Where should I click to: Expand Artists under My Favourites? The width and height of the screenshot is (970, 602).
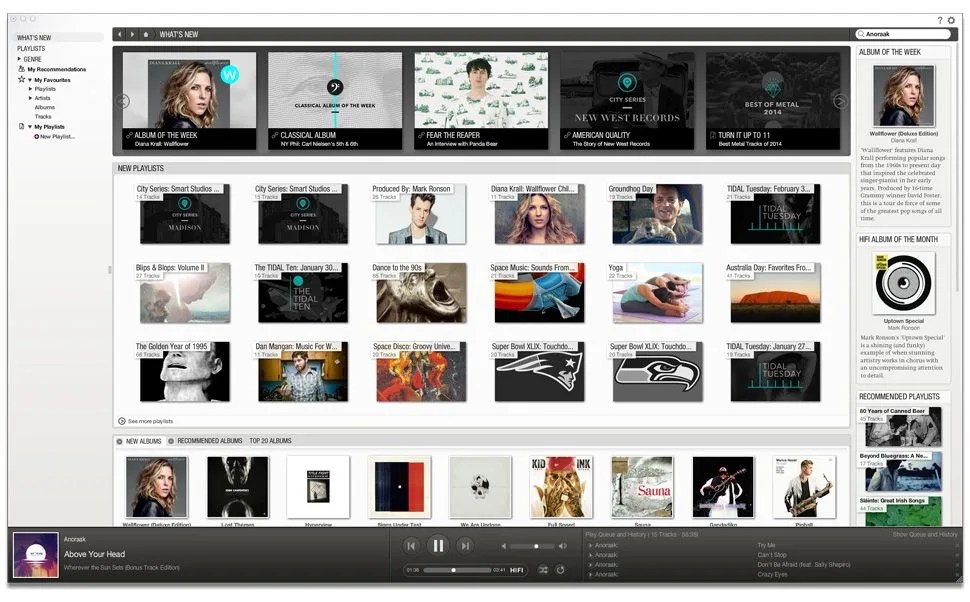(x=30, y=98)
